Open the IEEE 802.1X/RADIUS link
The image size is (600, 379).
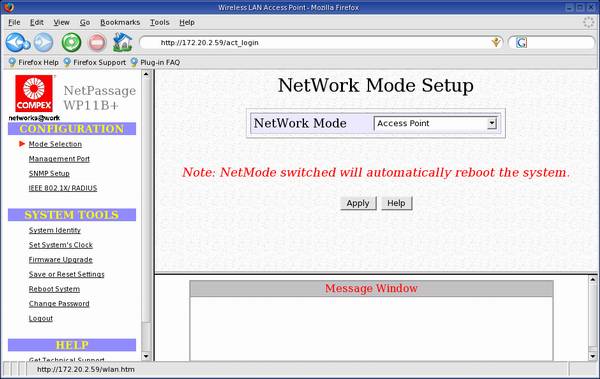(x=63, y=188)
